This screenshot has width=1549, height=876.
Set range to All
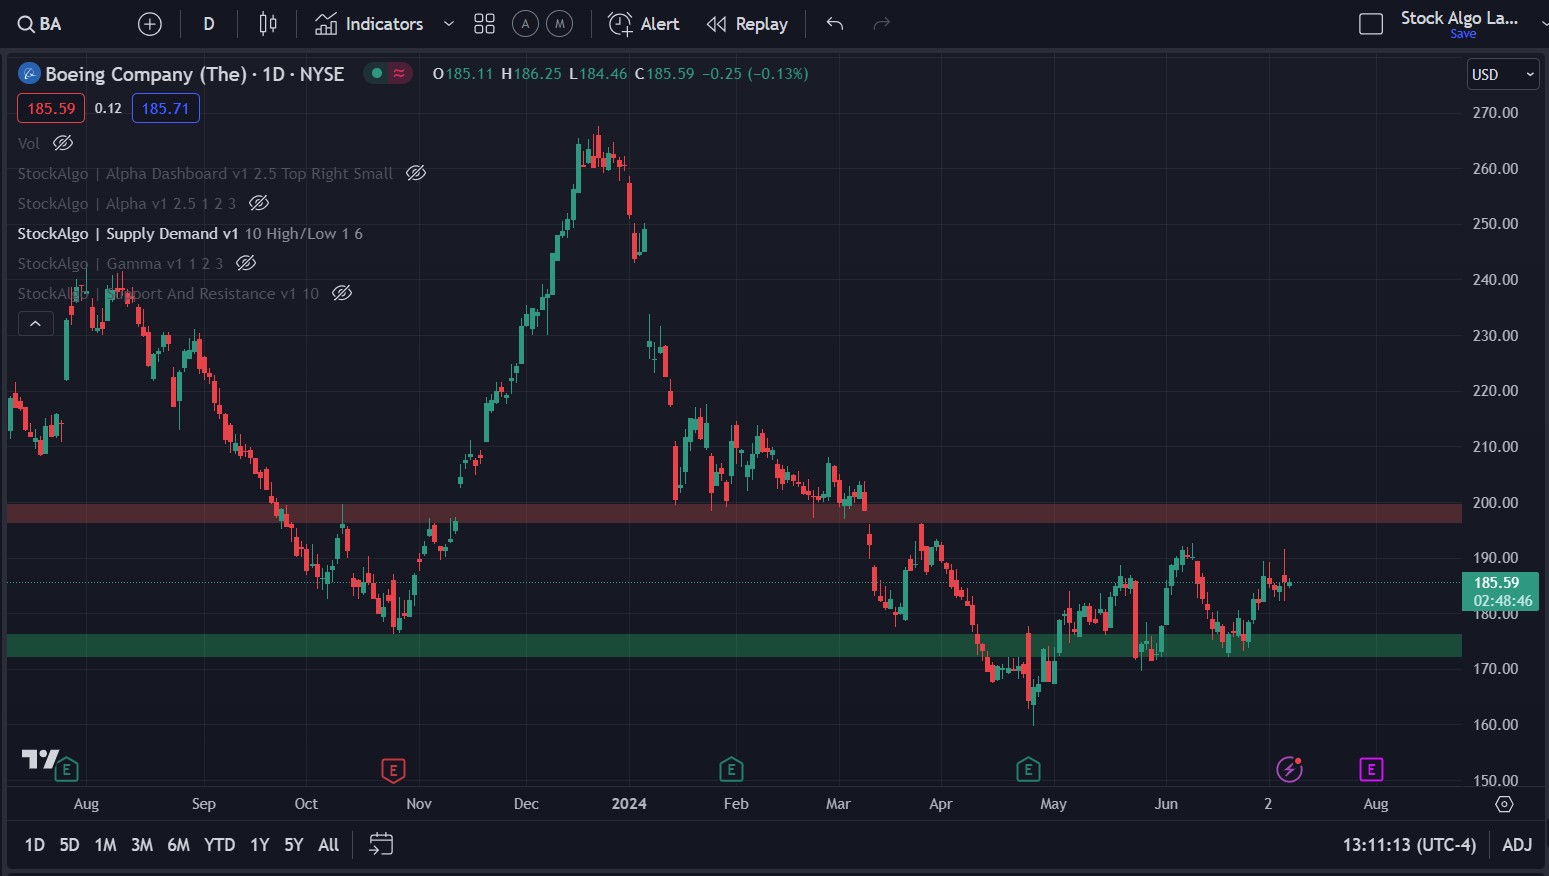[329, 845]
